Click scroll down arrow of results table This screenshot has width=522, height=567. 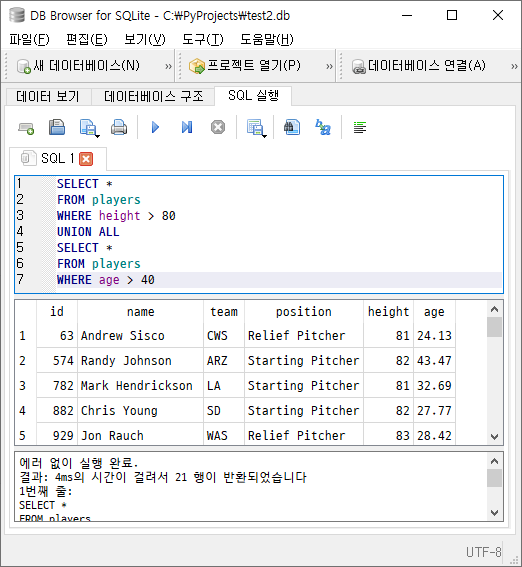pos(495,436)
